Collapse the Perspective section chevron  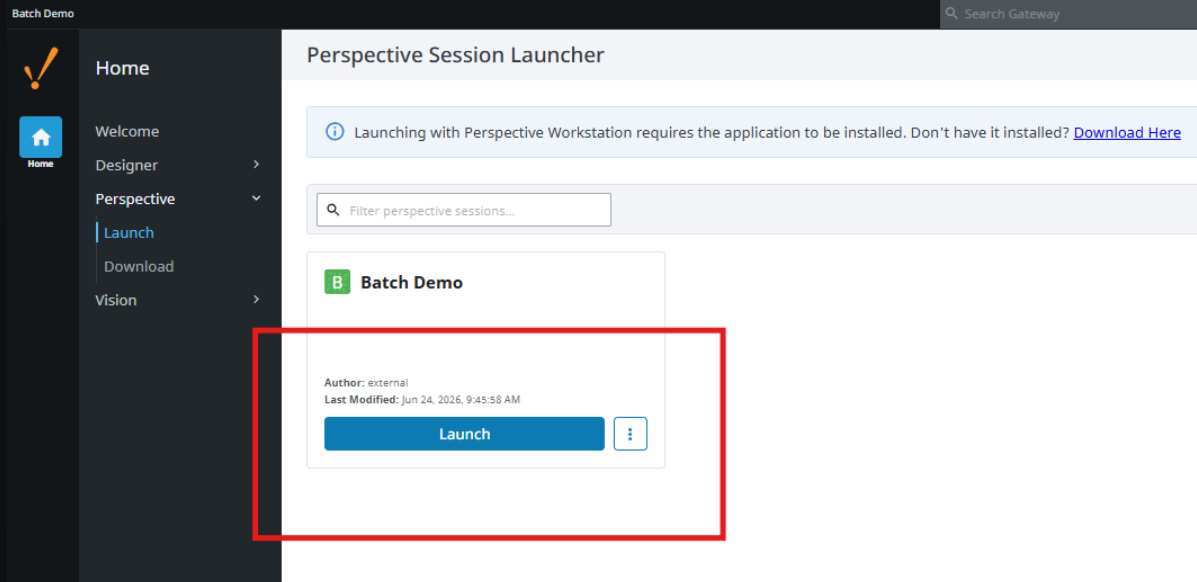pyautogui.click(x=256, y=198)
